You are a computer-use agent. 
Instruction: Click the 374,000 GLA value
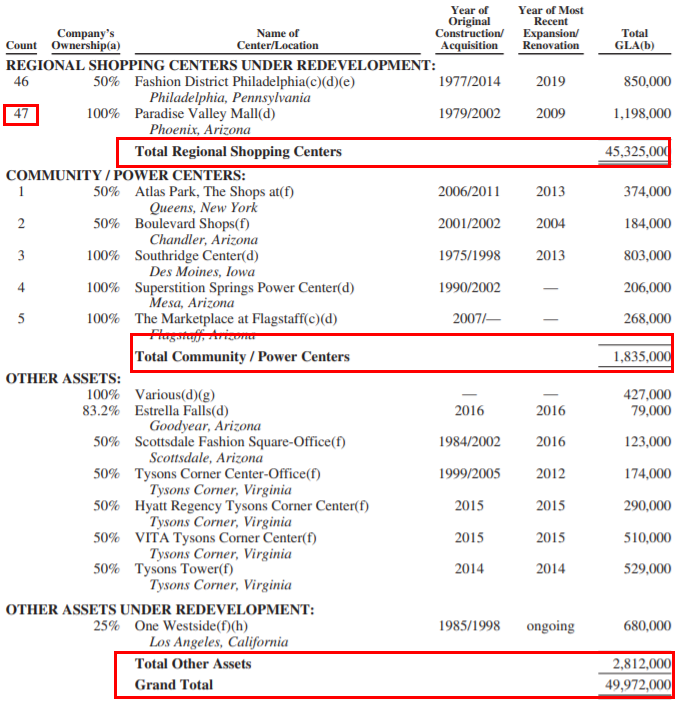(x=647, y=191)
